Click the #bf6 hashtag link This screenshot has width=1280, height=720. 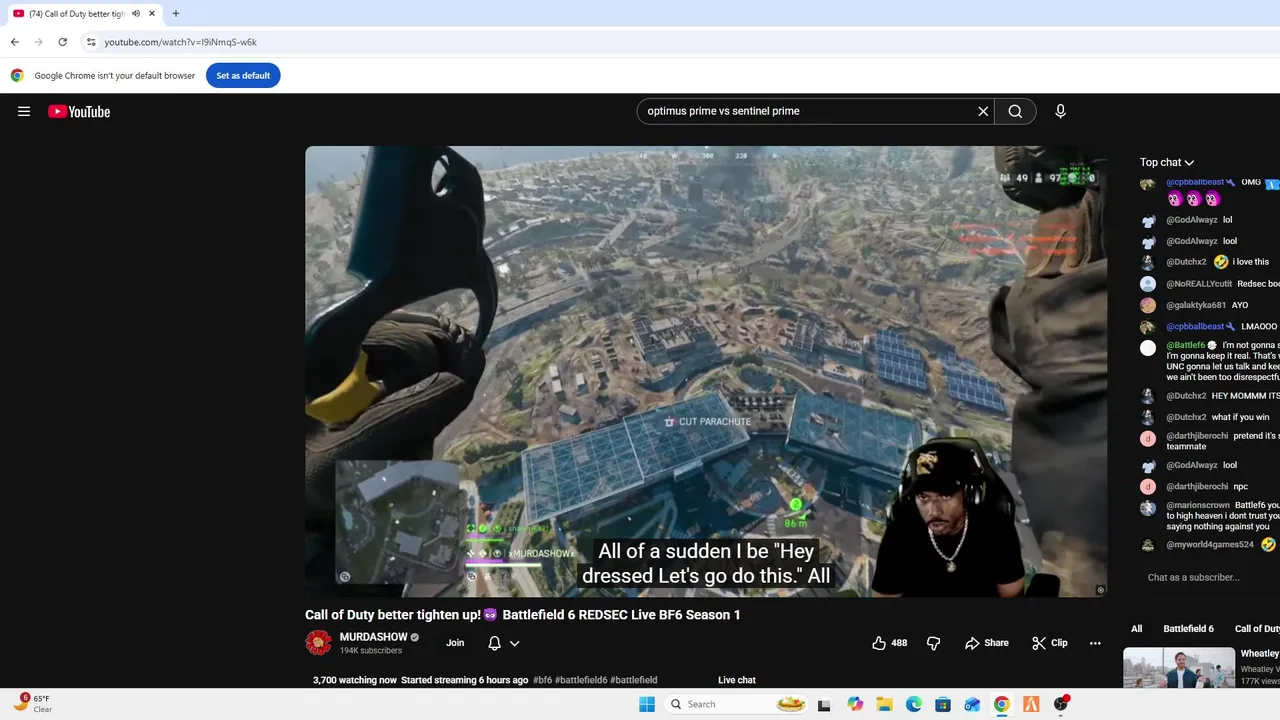pos(542,680)
